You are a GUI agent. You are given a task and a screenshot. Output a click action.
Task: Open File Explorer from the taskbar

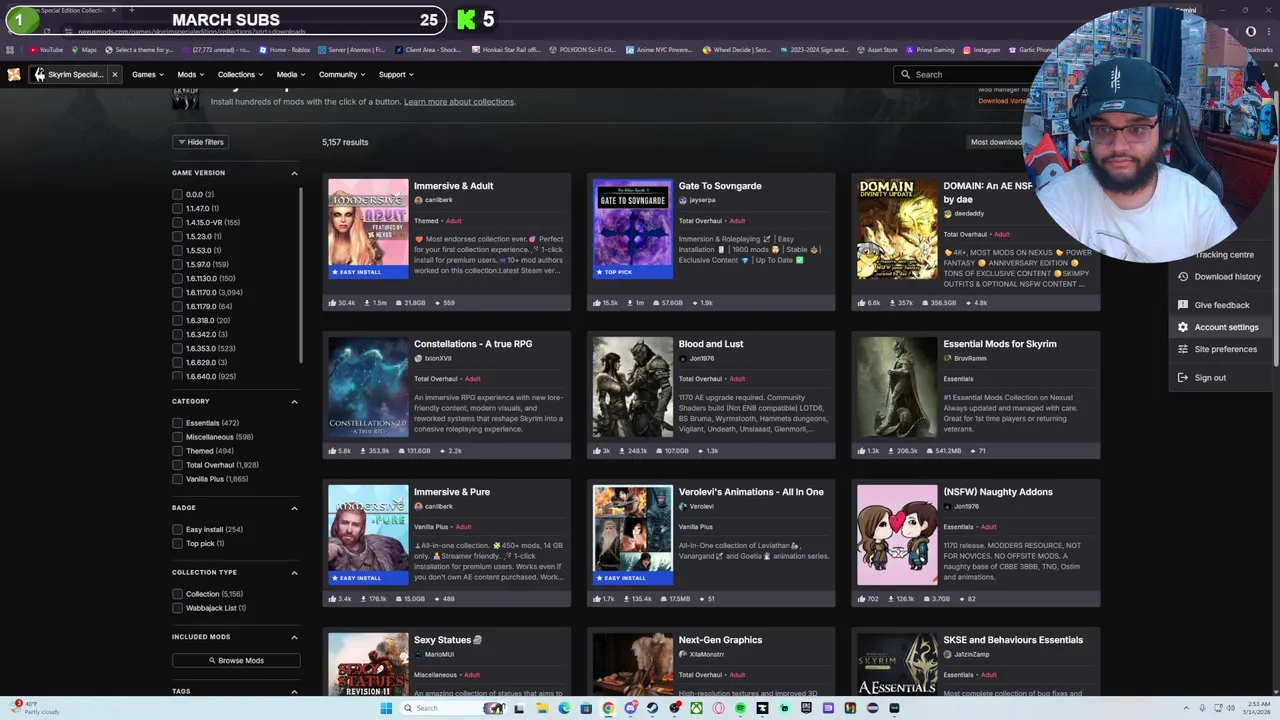point(542,708)
